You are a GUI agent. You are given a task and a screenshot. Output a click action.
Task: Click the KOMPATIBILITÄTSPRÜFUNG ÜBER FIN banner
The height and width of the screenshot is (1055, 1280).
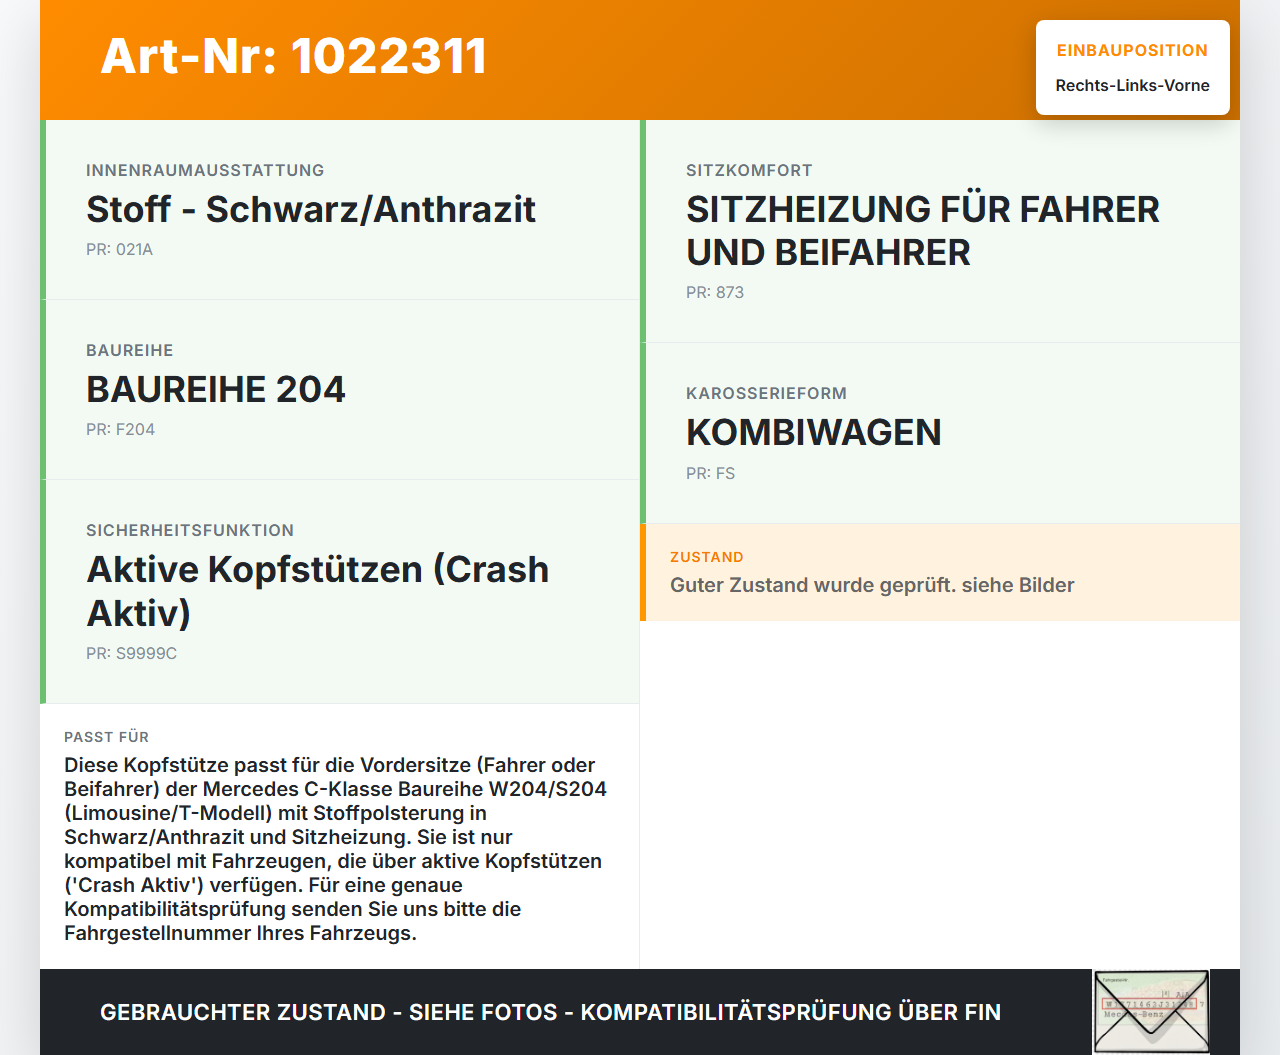[550, 1012]
